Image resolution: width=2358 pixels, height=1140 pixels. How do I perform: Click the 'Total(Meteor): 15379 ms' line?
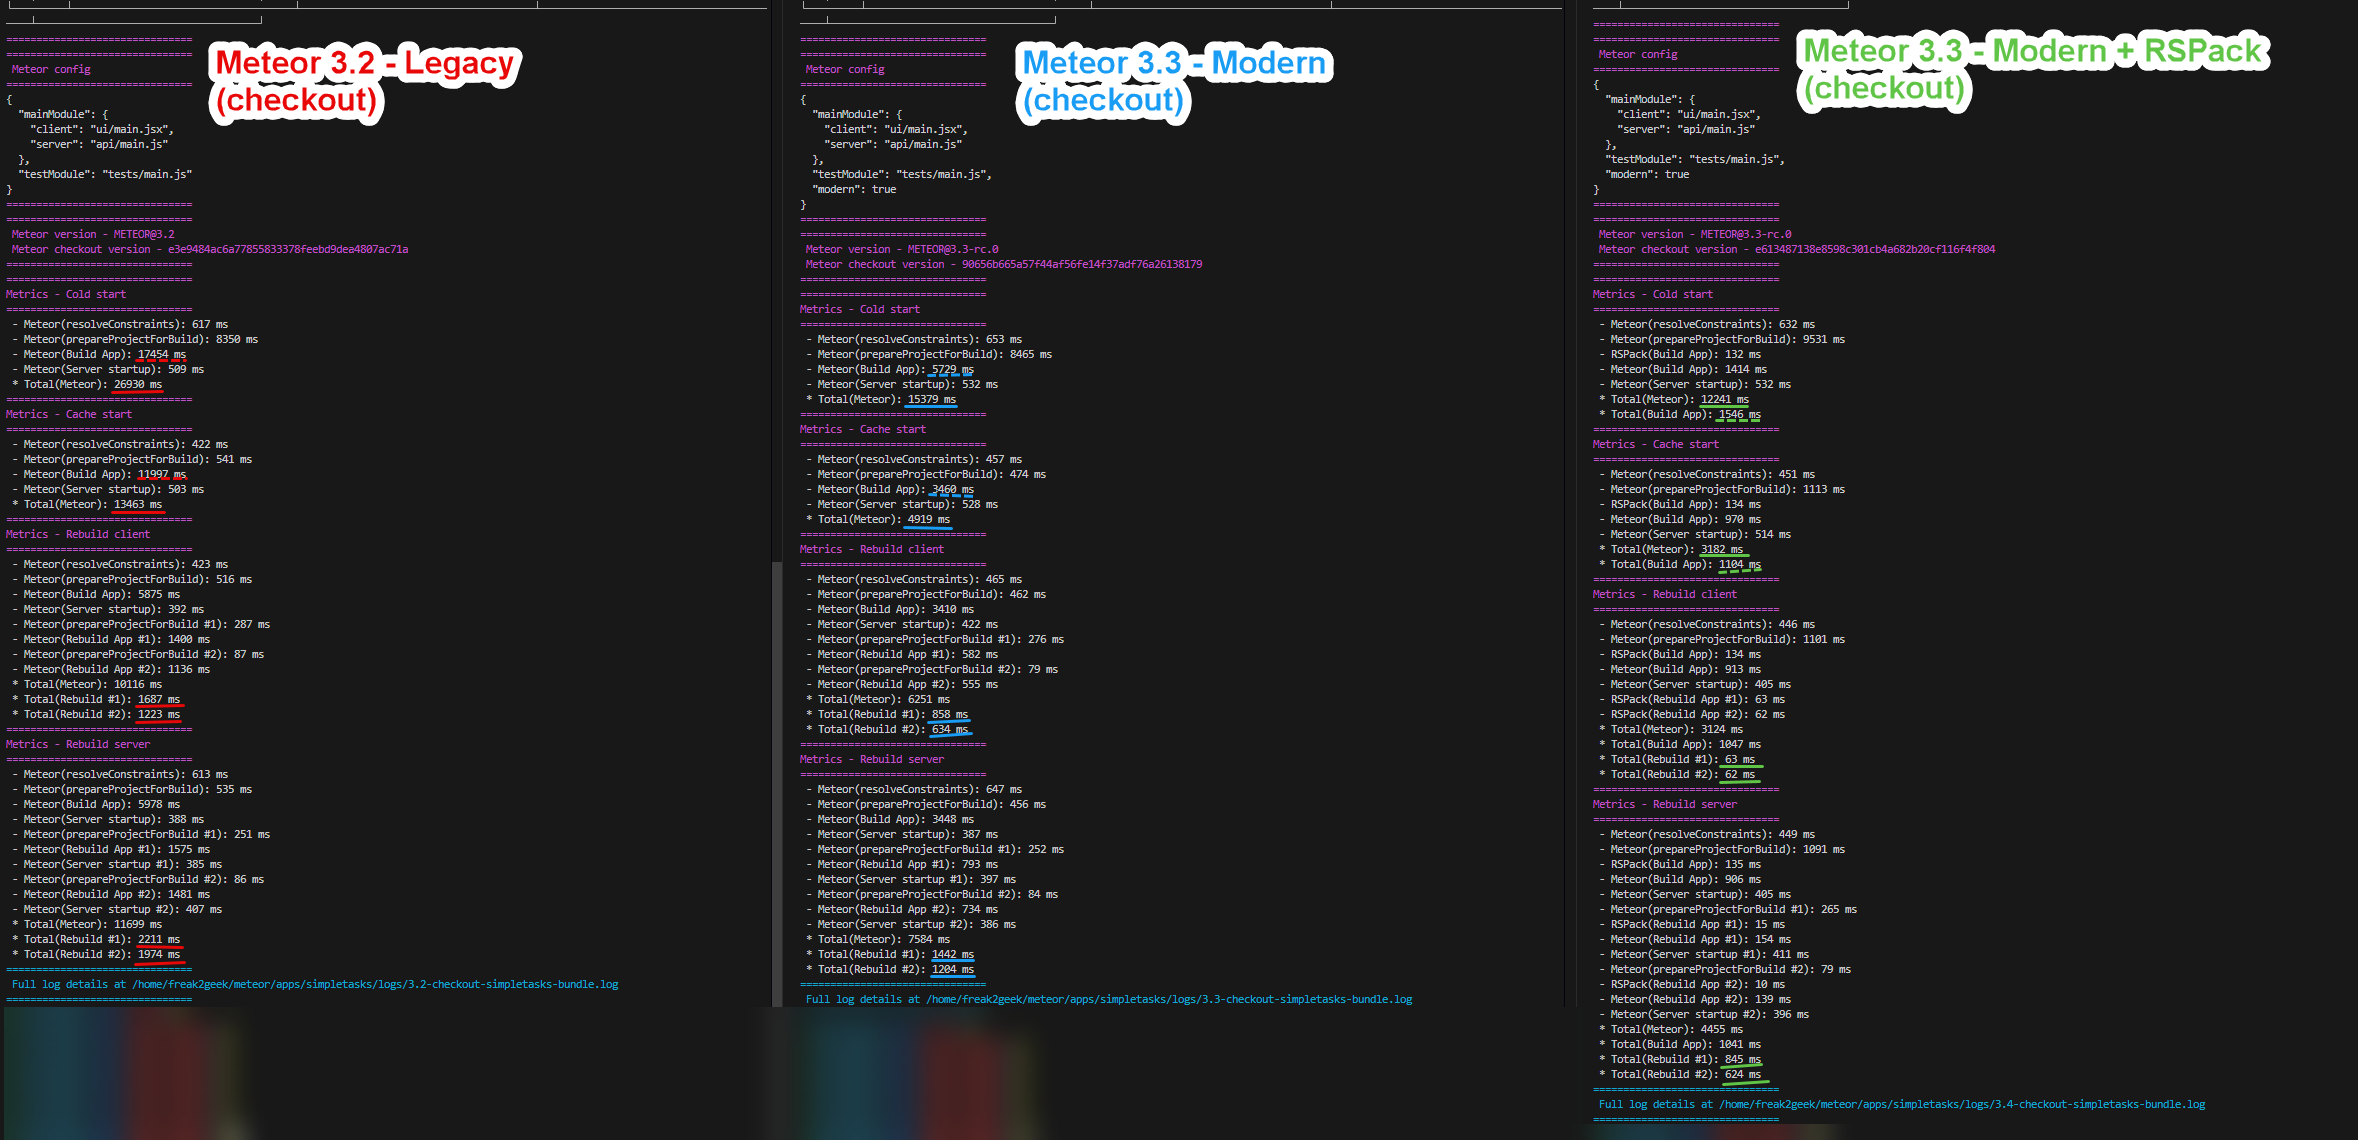tap(881, 399)
